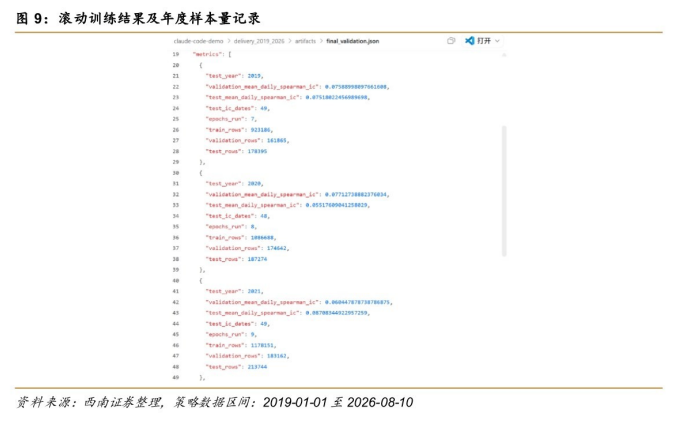The image size is (677, 423).
Task: Click the closing brace on line 39
Action: (202, 270)
